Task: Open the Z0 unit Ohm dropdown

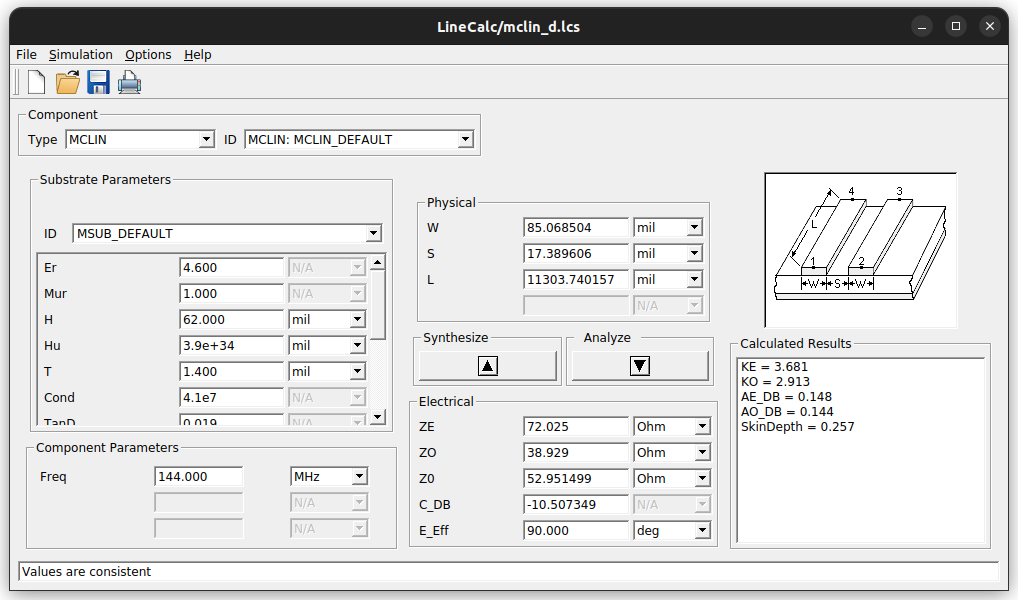Action: pos(702,478)
